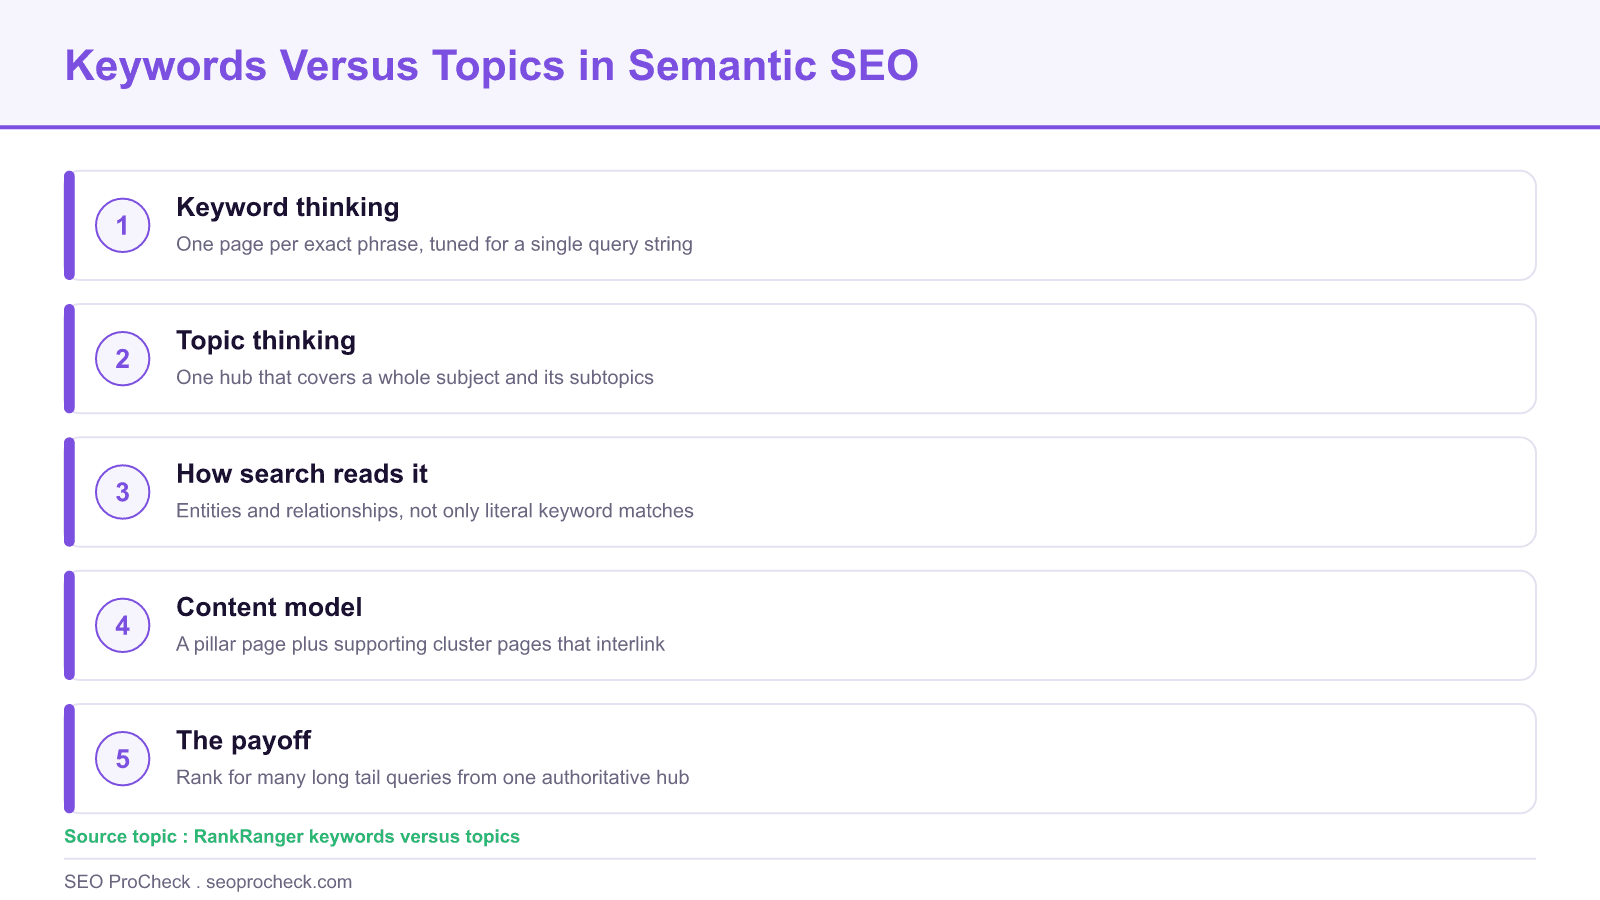The height and width of the screenshot is (900, 1600).
Task: Click text 'One hub that covers a whole subject and its subtopics'
Action: (x=415, y=377)
